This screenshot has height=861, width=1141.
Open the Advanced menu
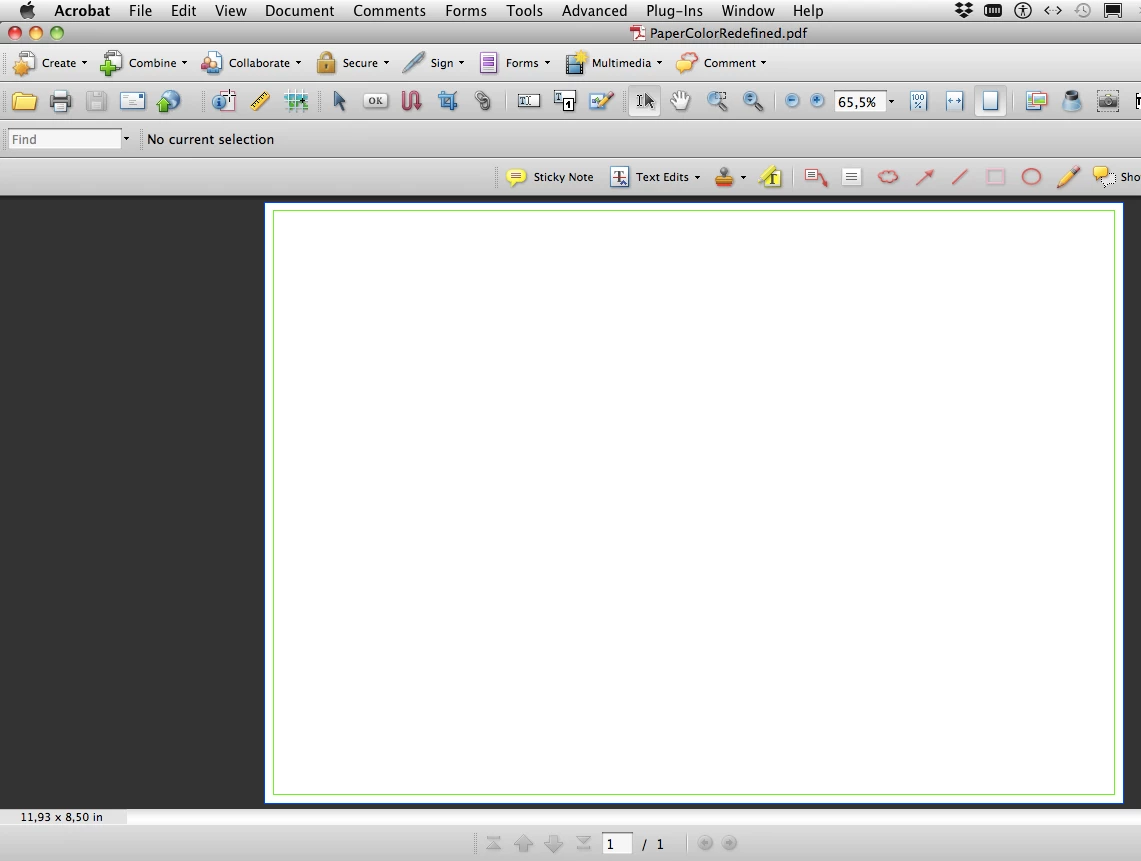click(594, 11)
